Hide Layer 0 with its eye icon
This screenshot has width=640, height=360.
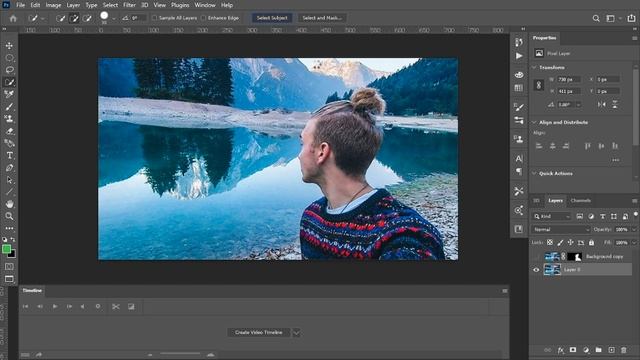(536, 270)
